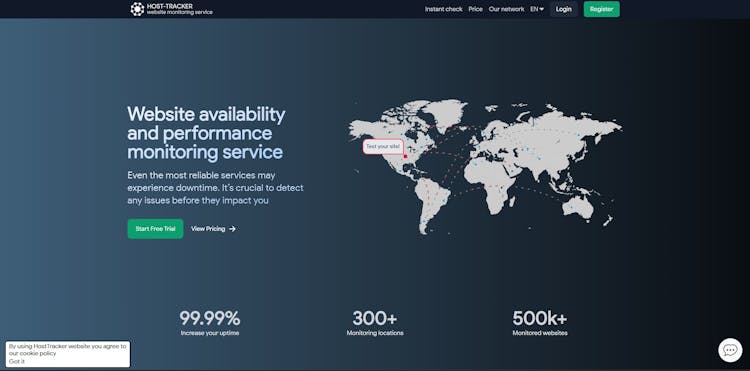
Task: Click the 'Website availability and performance' headline
Action: [206, 133]
